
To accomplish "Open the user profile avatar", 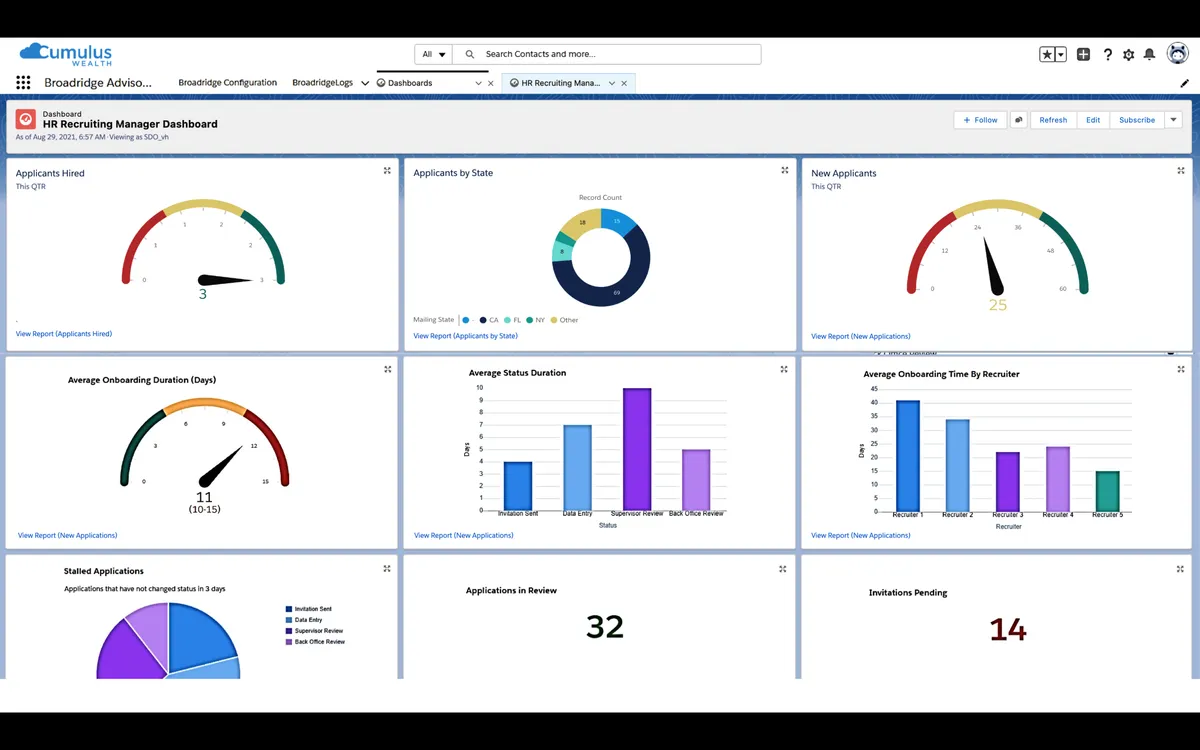I will tap(1177, 54).
